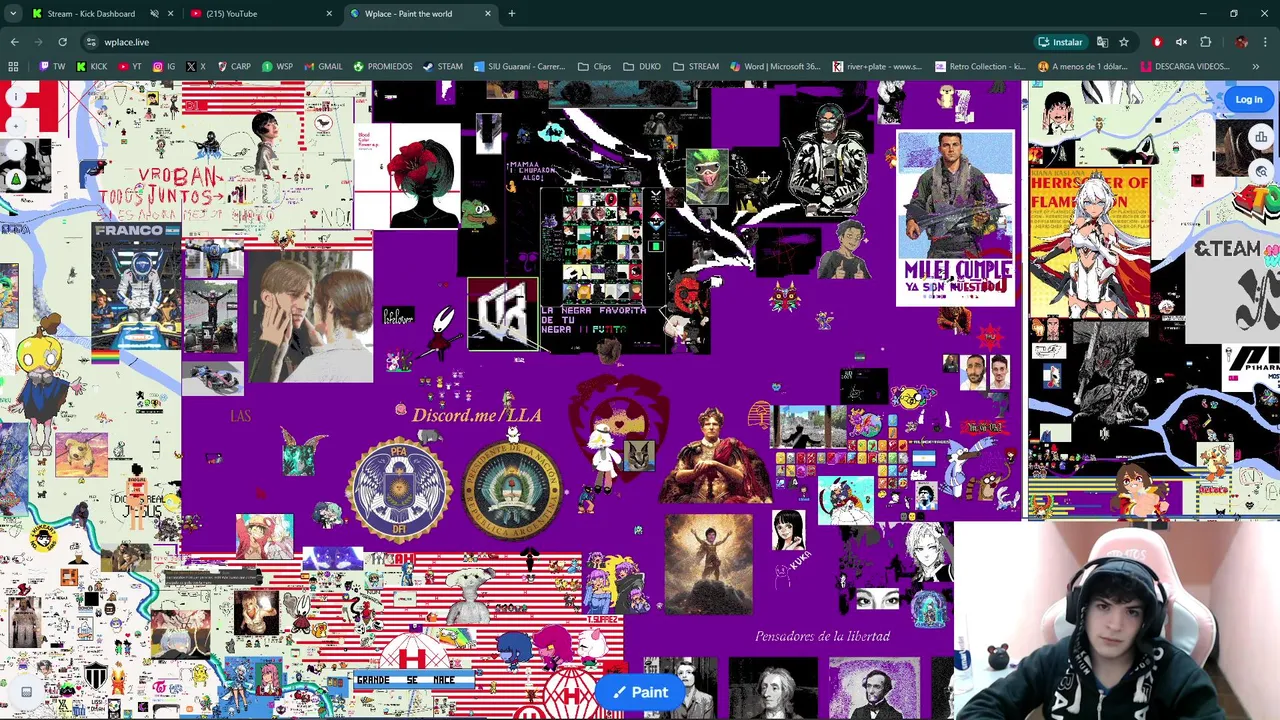This screenshot has height=720, width=1280.
Task: Unmute the Kick Dashboard tab audio icon
Action: click(154, 14)
